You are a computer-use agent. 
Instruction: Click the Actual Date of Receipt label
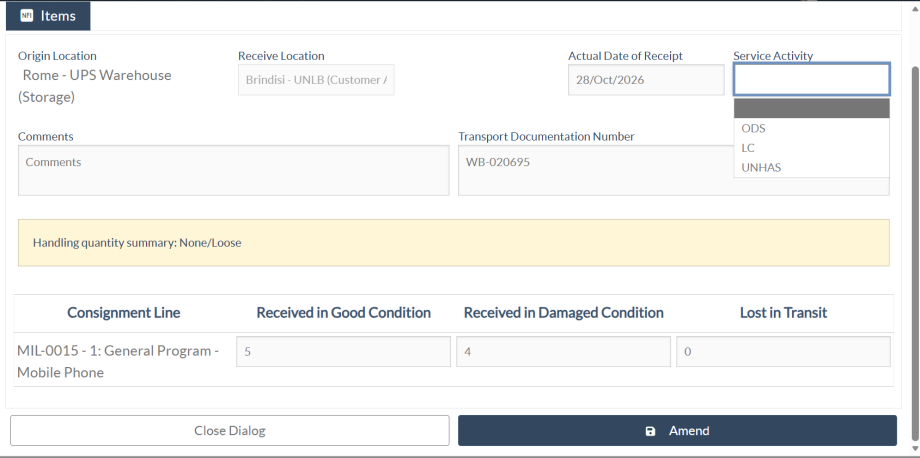(x=625, y=56)
